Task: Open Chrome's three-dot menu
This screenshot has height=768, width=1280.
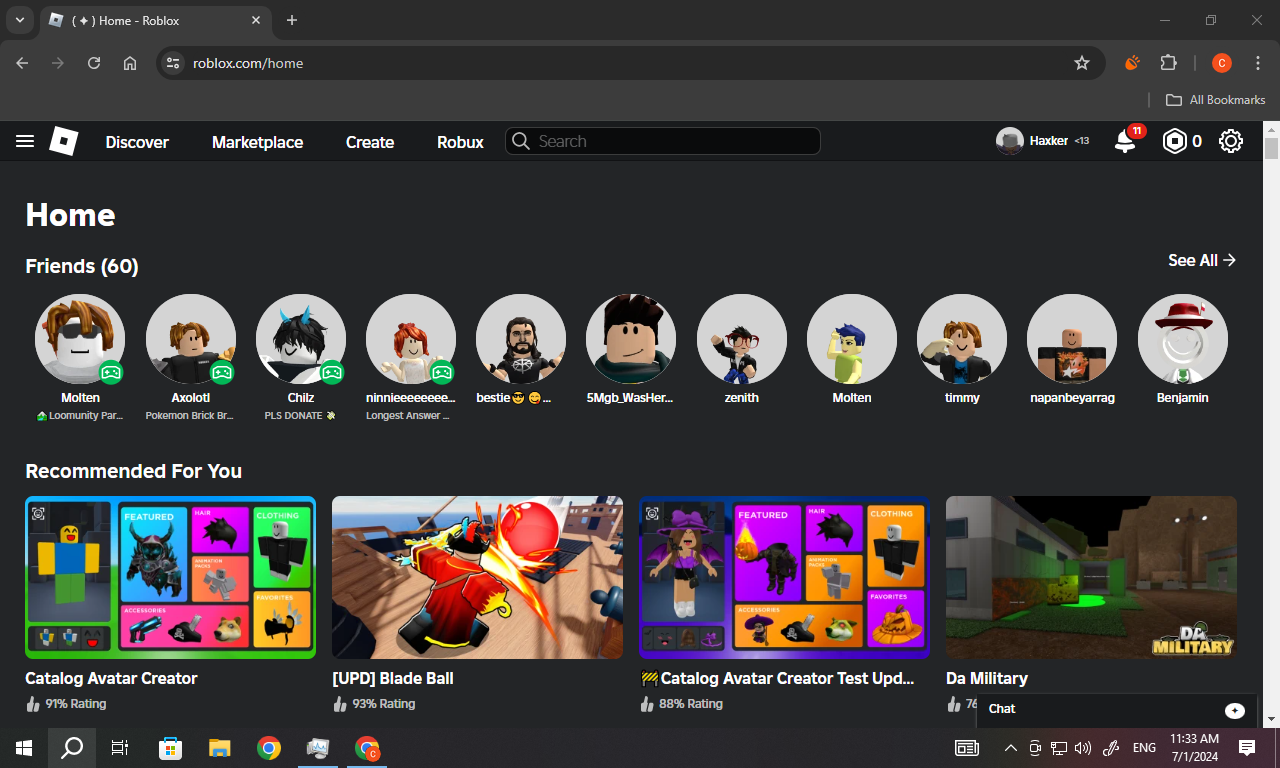Action: click(1258, 63)
